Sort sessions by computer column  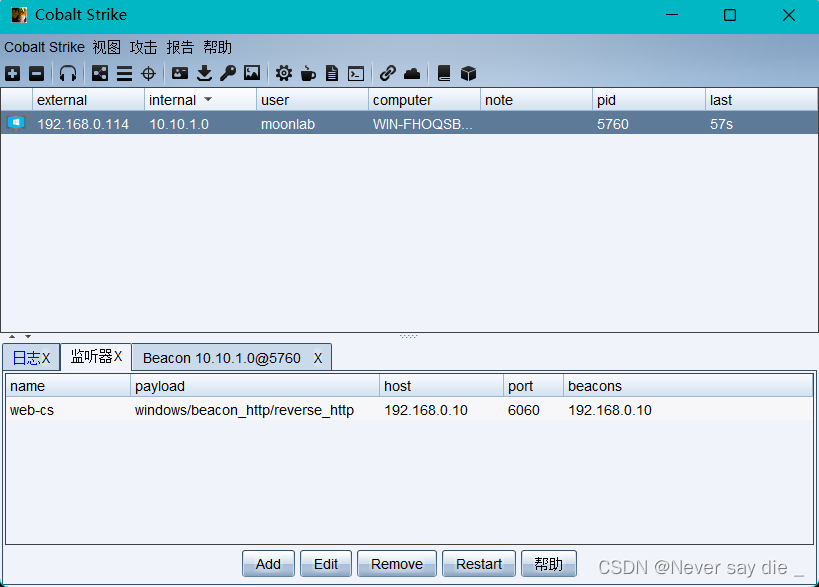424,100
